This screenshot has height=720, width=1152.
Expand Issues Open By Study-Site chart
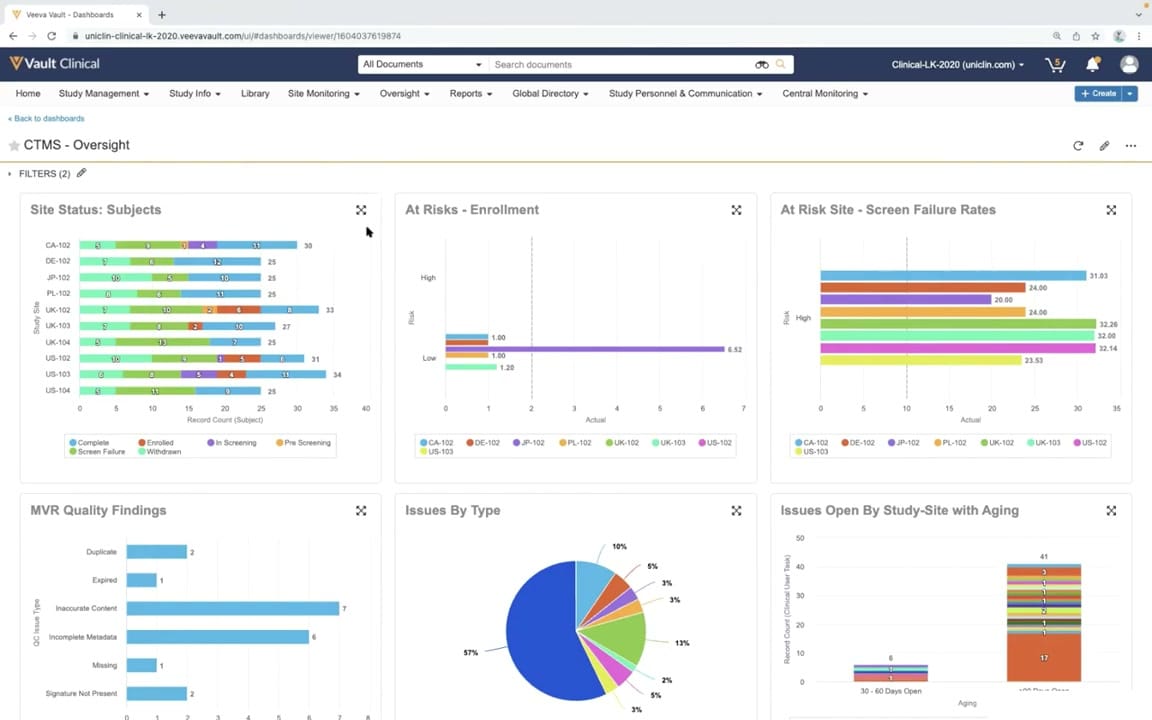click(1111, 511)
